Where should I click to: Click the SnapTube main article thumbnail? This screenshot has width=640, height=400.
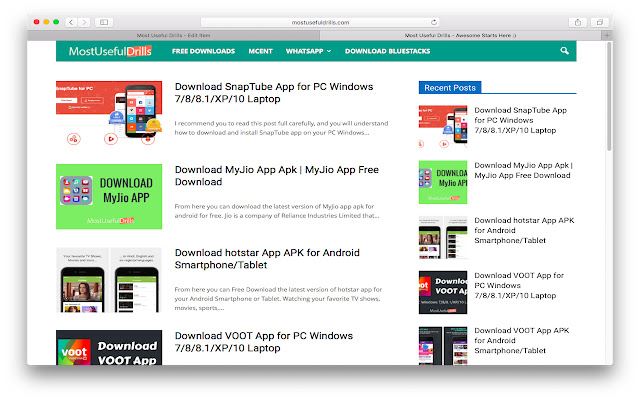(109, 113)
